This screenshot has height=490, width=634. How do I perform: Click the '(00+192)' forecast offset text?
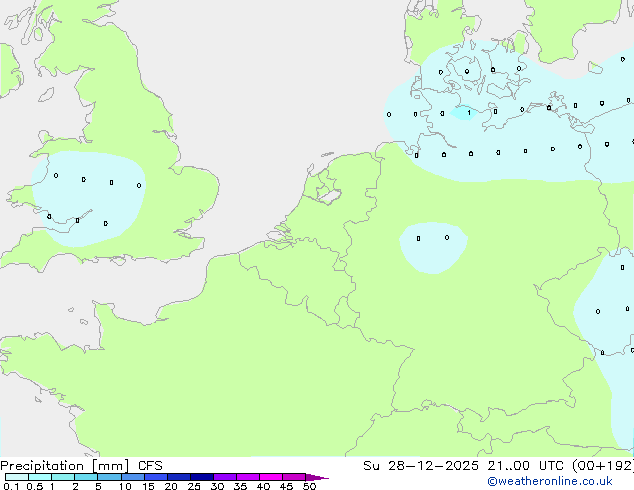tap(603, 466)
